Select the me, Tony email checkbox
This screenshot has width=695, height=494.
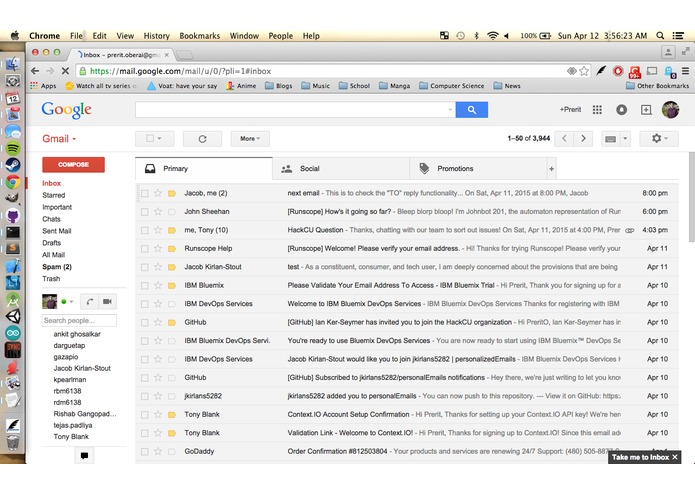144,230
